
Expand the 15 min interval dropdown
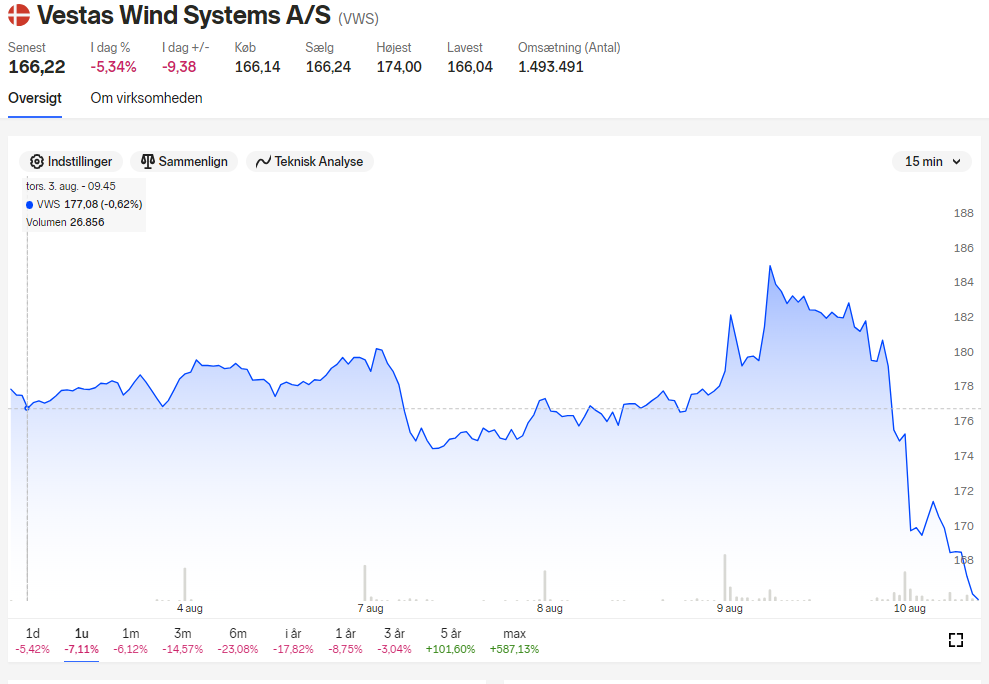click(932, 162)
